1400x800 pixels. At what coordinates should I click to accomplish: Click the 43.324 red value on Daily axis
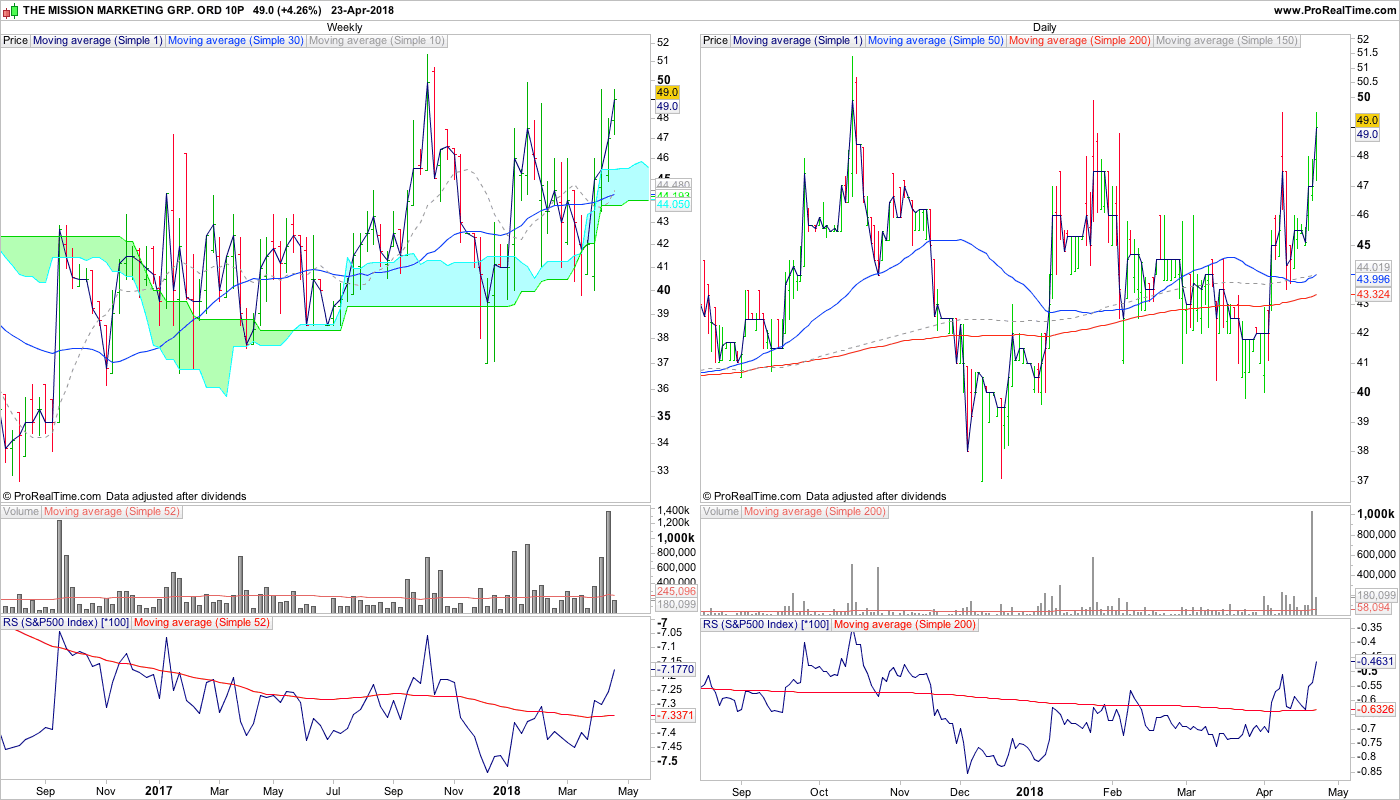[1374, 295]
